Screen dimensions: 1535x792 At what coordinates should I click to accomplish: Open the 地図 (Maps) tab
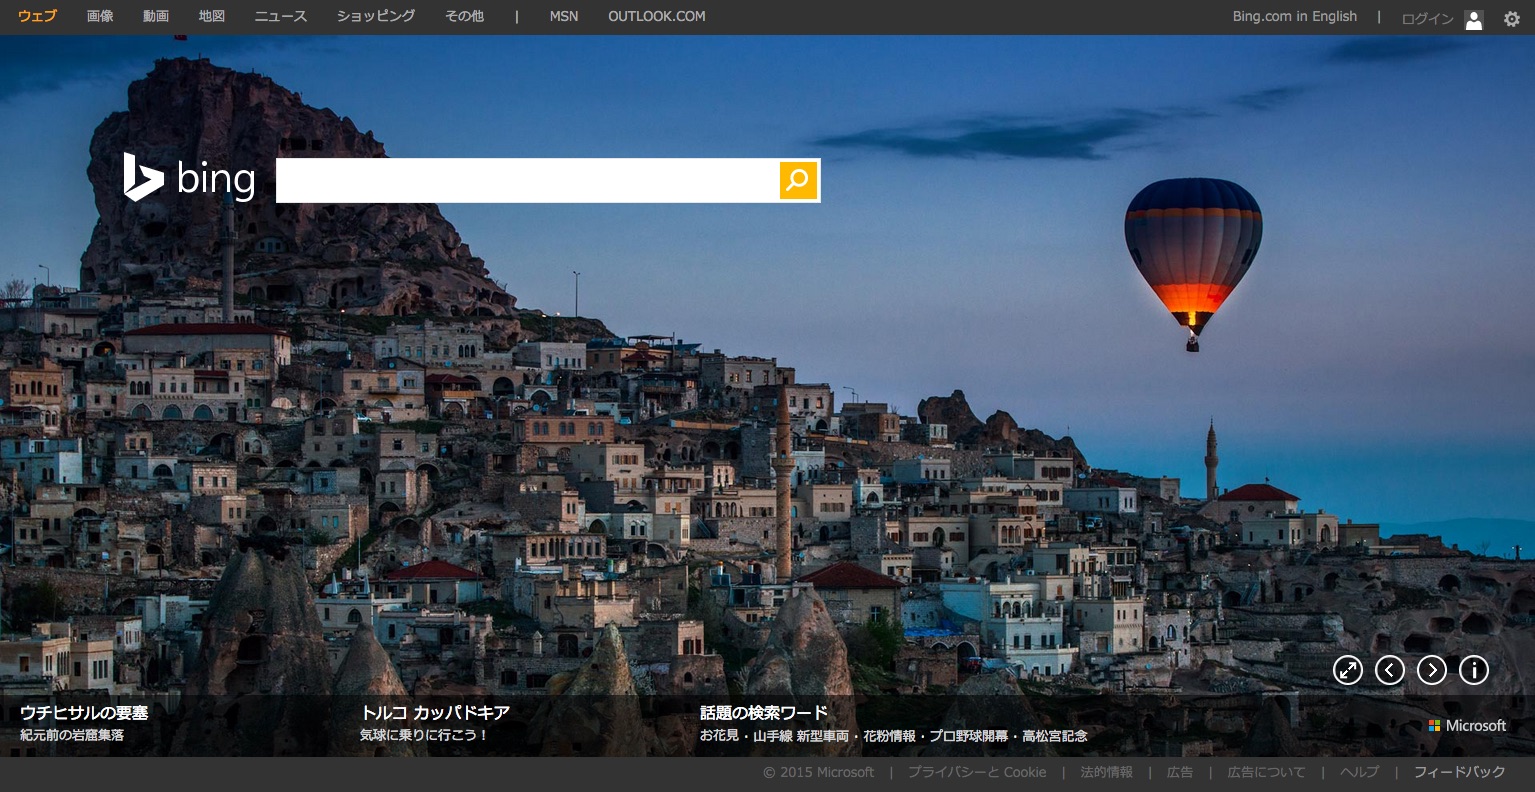[212, 16]
